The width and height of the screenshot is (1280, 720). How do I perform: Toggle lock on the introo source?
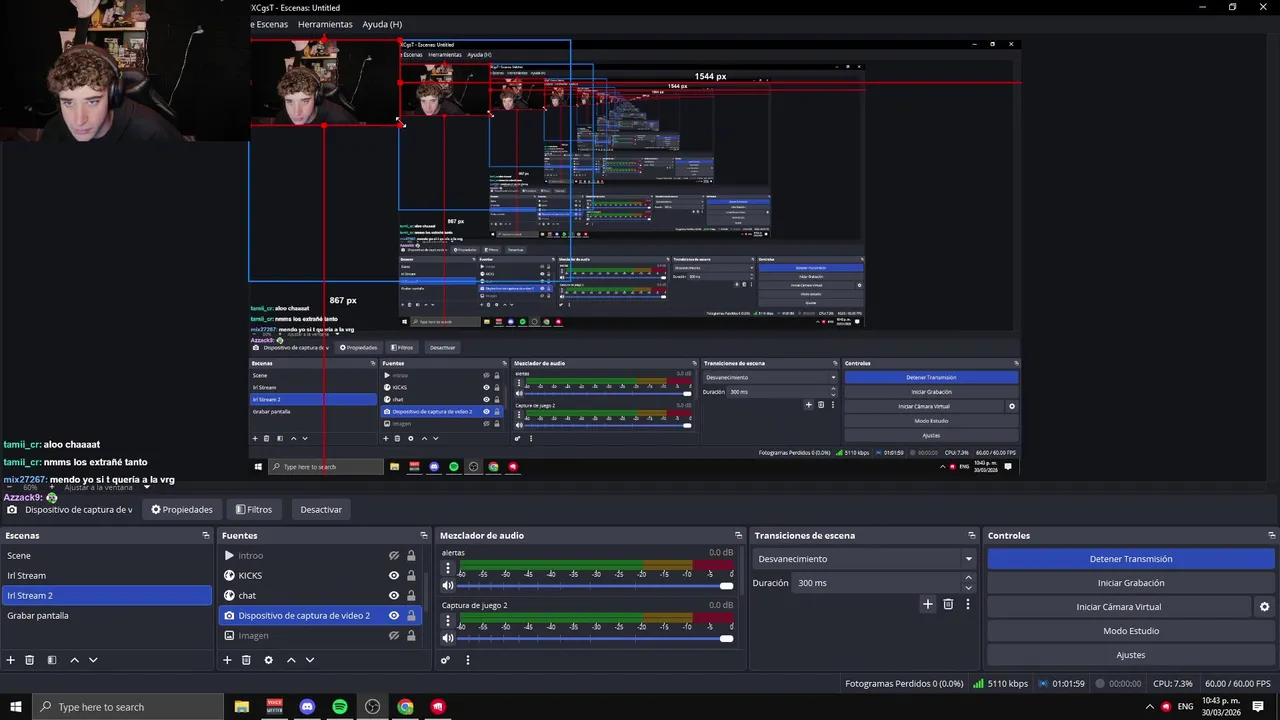411,556
